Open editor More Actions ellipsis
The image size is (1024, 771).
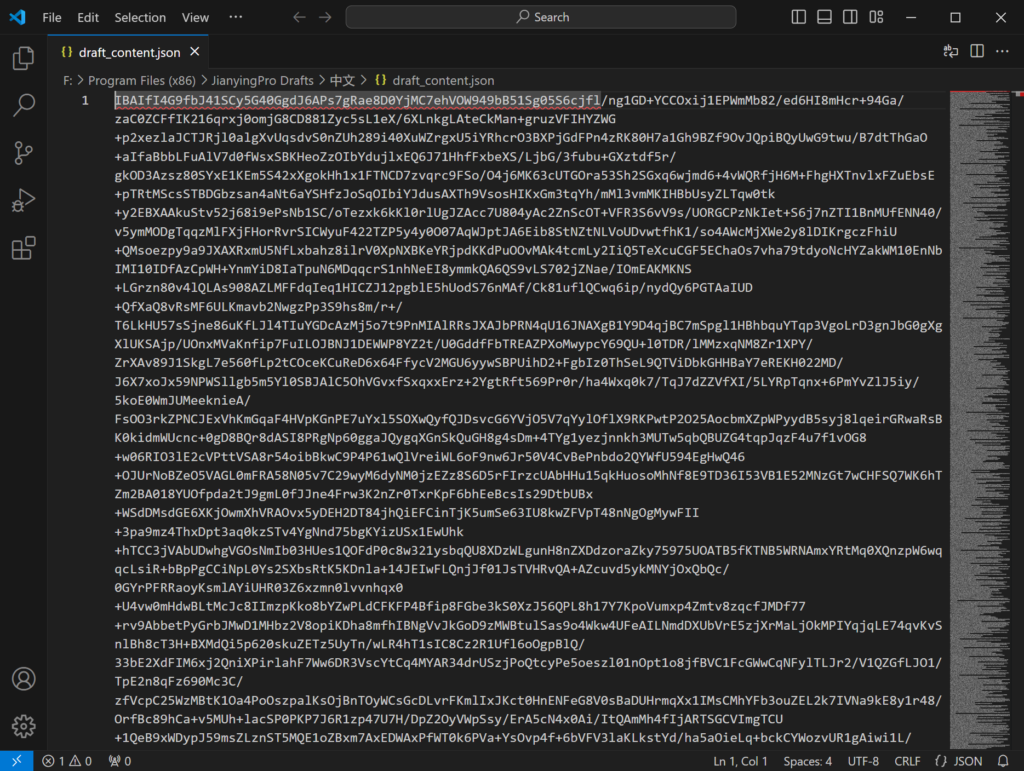[1002, 52]
